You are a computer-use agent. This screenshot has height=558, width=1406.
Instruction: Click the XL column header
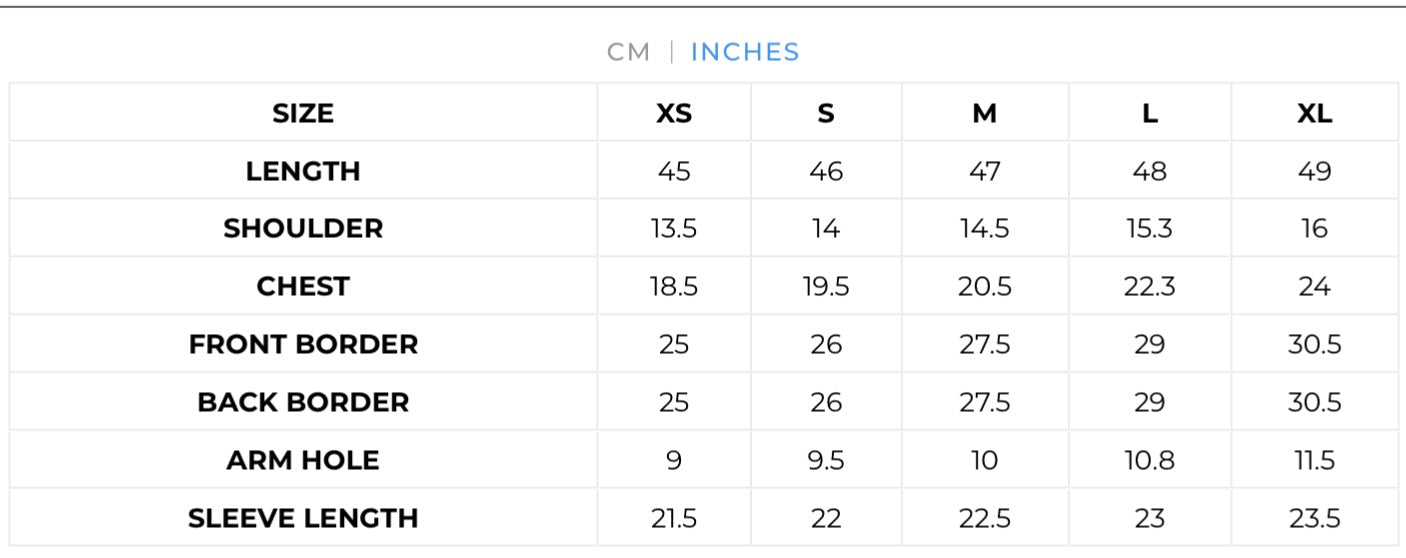coord(1314,113)
